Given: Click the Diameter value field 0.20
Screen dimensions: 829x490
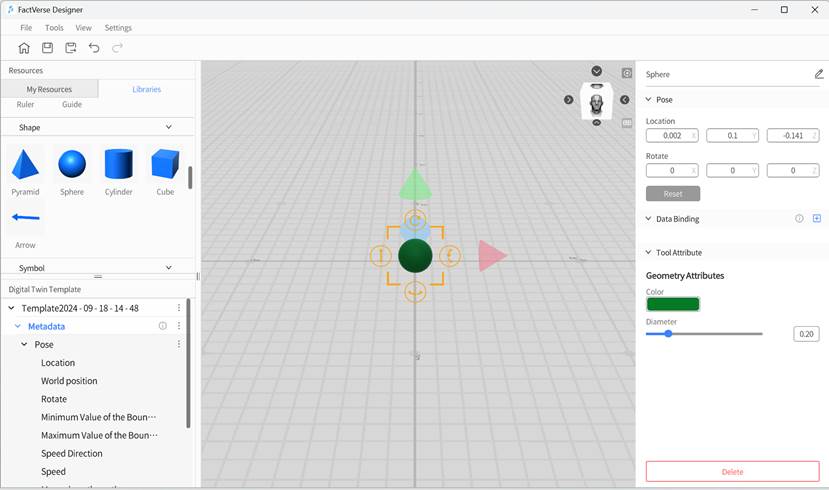Looking at the screenshot, I should pyautogui.click(x=806, y=334).
